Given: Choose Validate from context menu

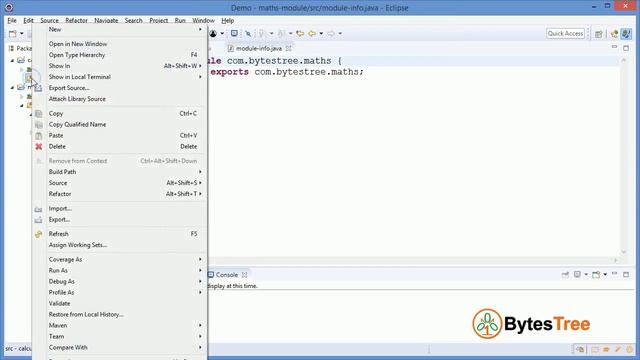Looking at the screenshot, I should 120,303.
